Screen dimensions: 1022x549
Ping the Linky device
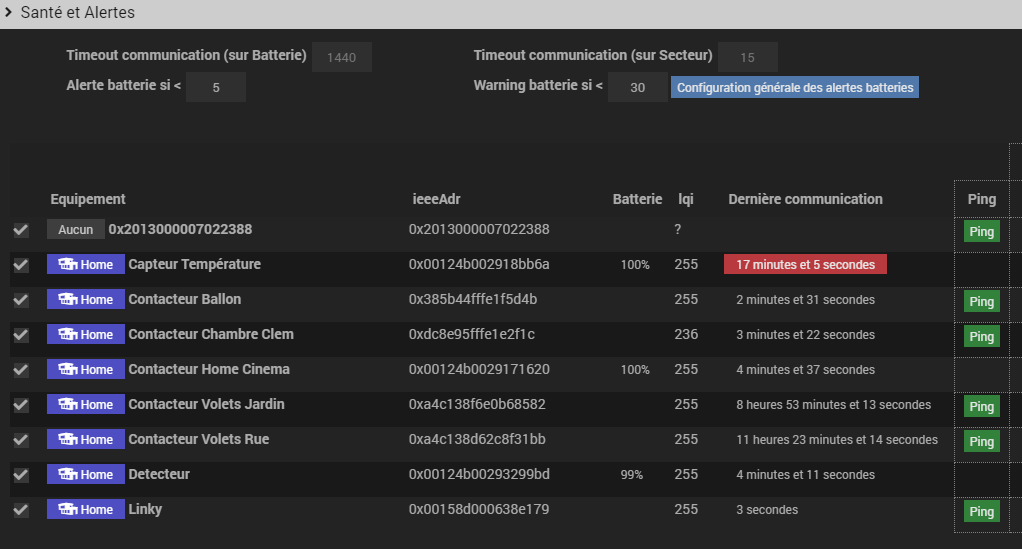(x=981, y=511)
